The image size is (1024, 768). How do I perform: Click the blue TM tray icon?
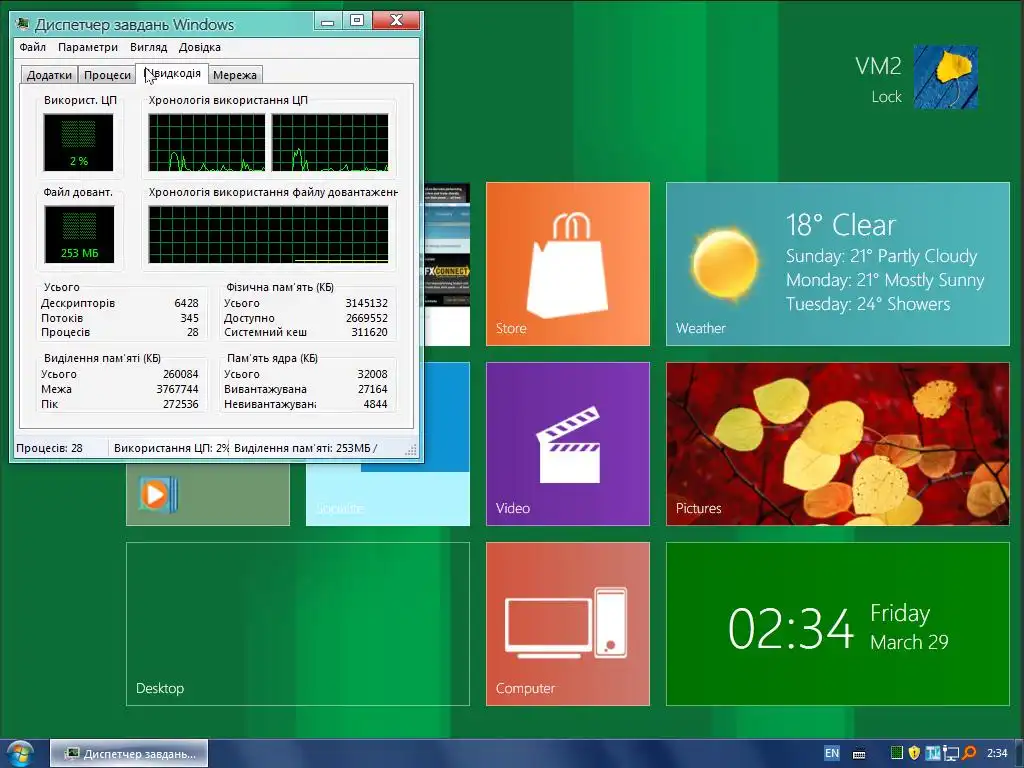[x=933, y=753]
